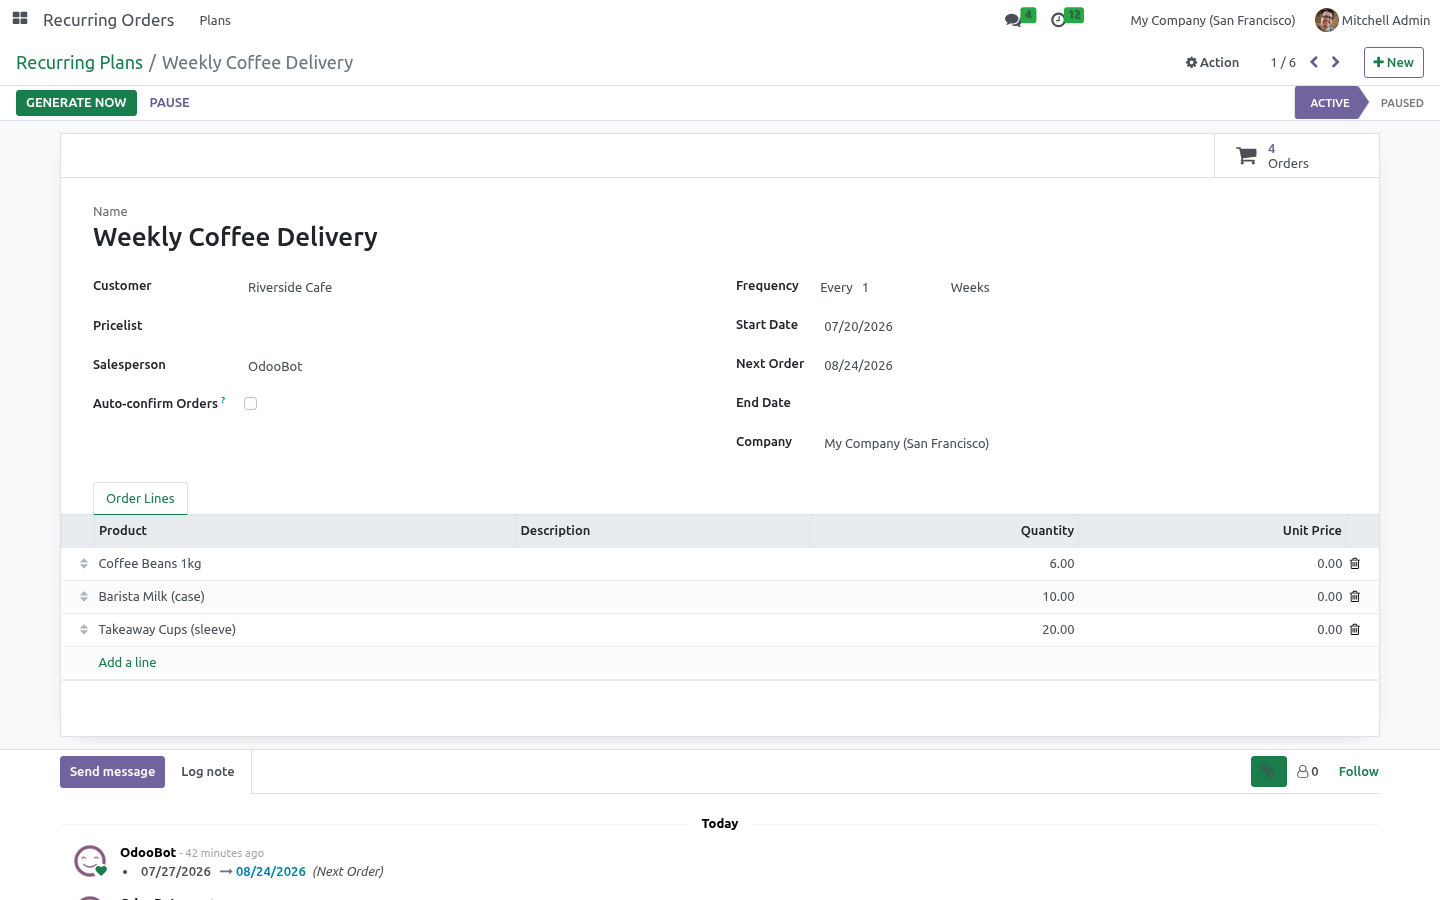
Task: Click the OdooBot avatar in chatter
Action: click(x=90, y=860)
